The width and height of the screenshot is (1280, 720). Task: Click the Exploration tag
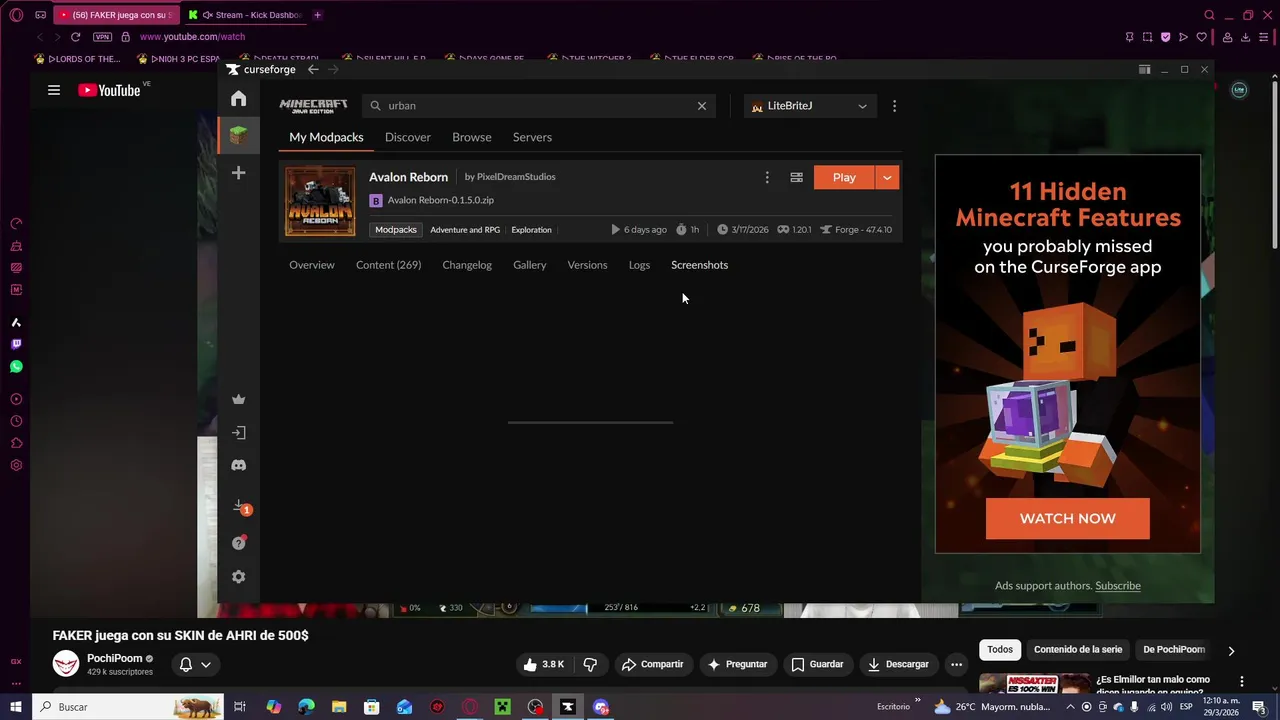pos(531,230)
